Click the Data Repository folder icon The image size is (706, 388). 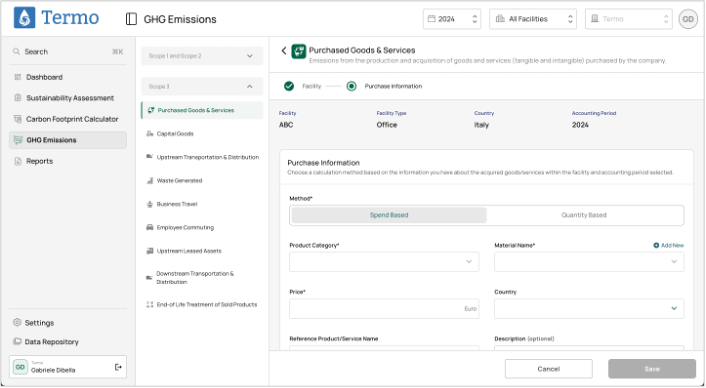coord(17,341)
